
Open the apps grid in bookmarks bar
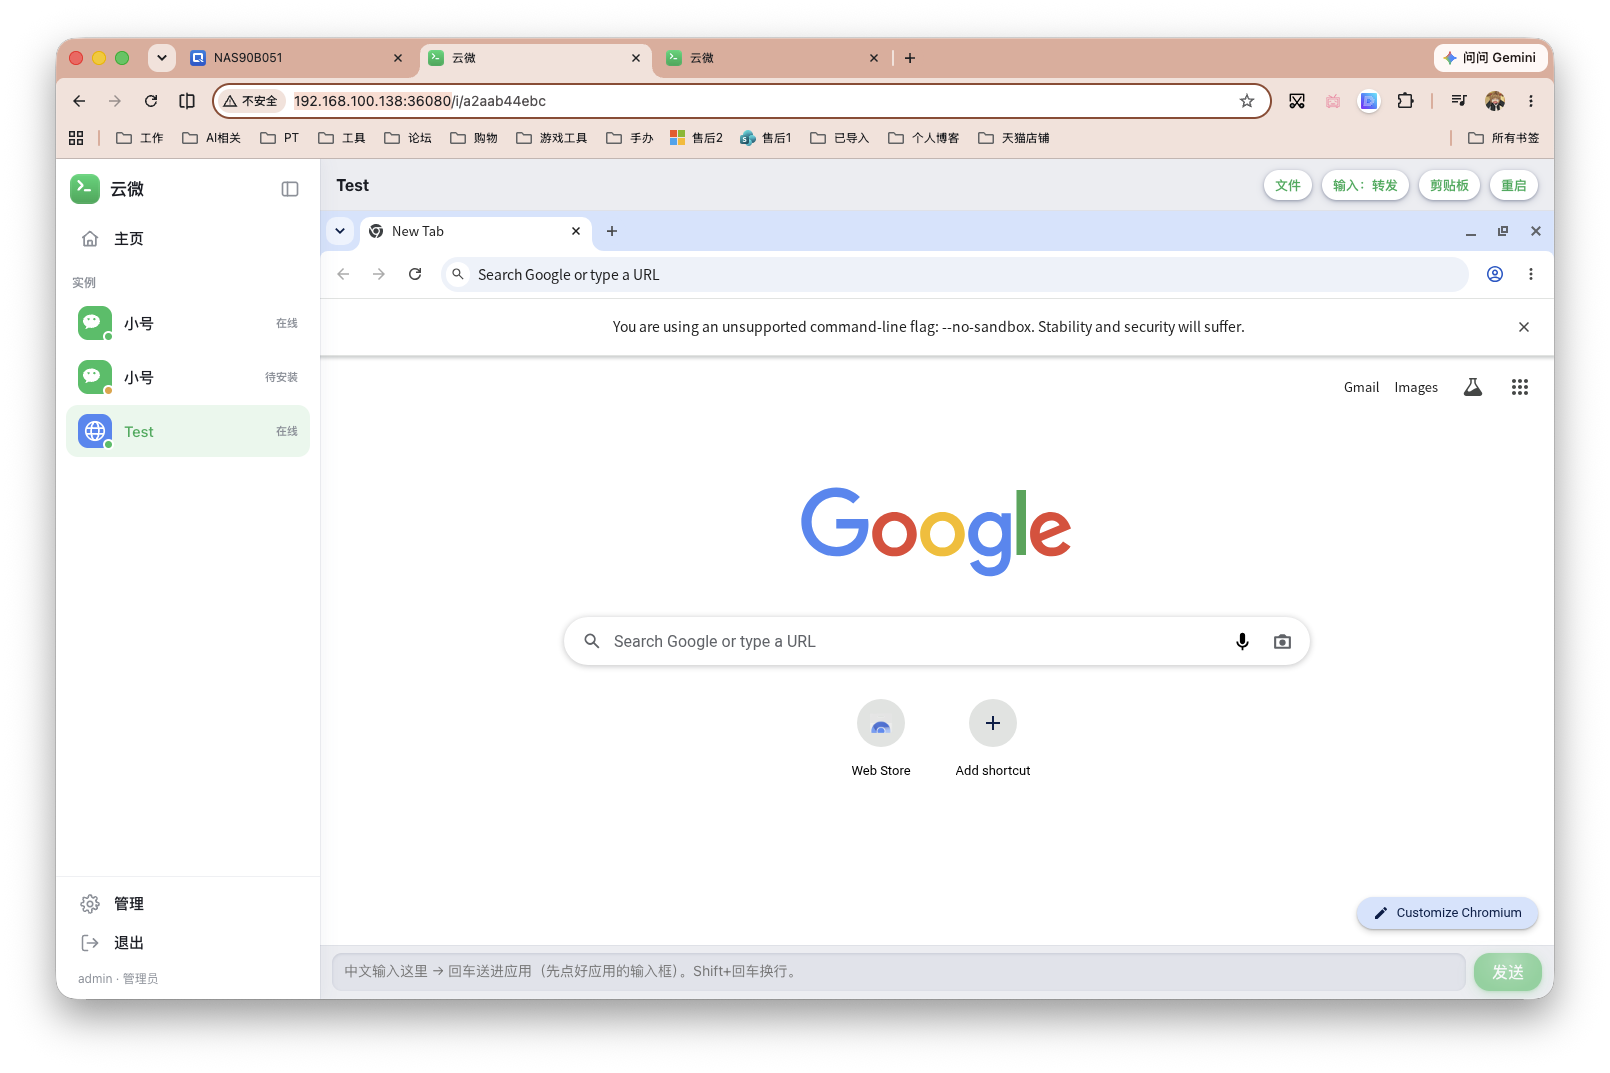pyautogui.click(x=76, y=138)
